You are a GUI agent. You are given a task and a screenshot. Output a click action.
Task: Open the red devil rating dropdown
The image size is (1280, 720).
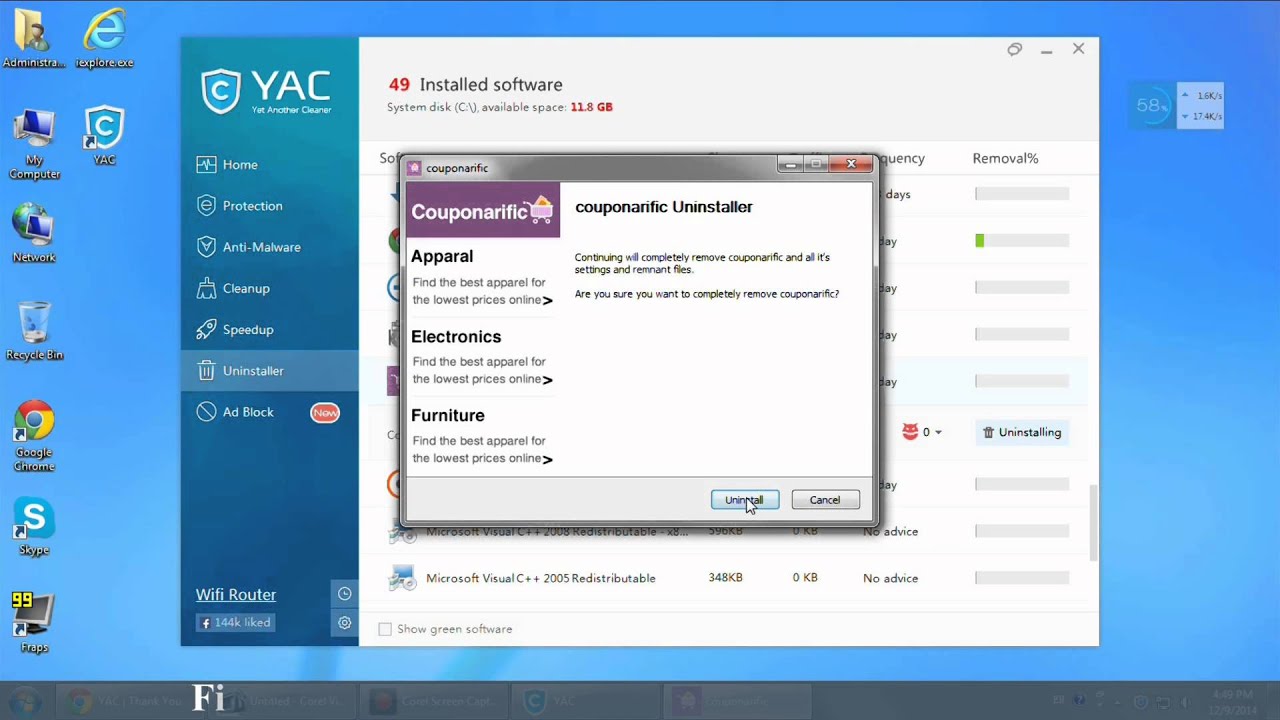click(x=922, y=432)
